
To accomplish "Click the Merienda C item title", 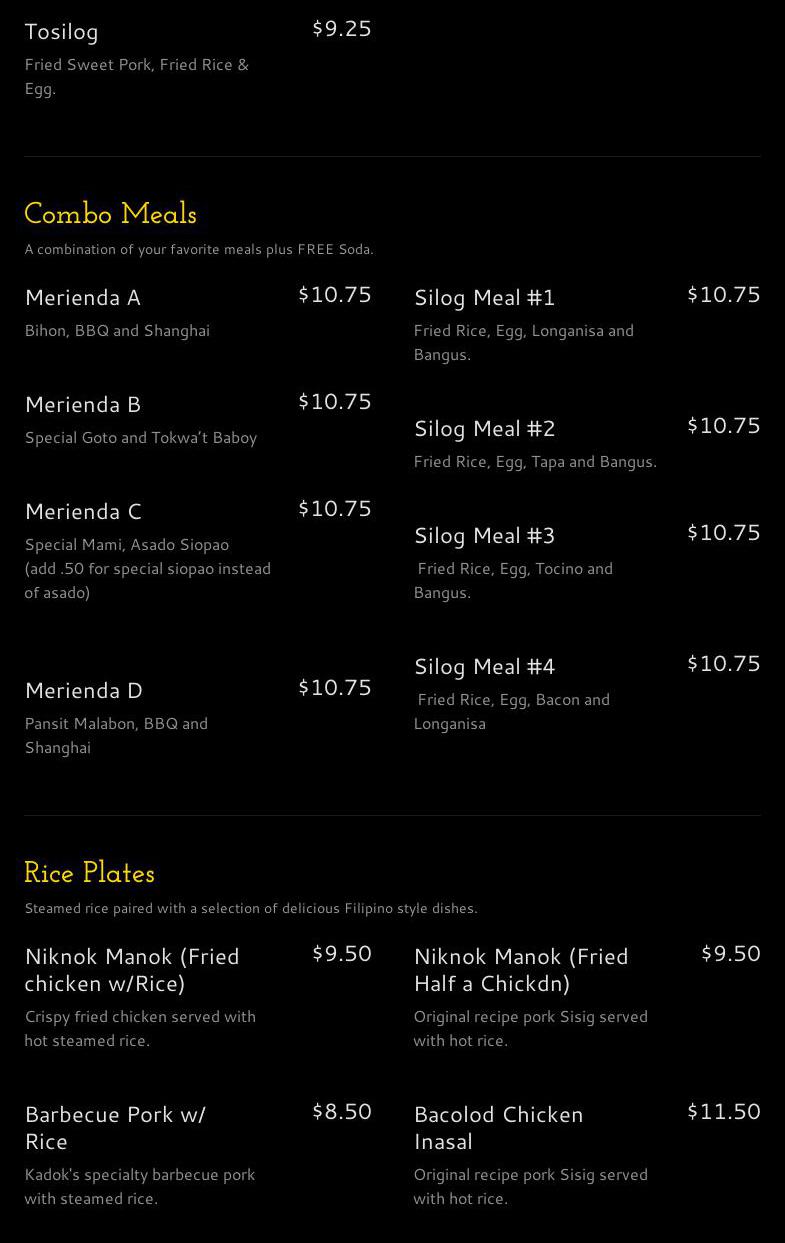I will coord(83,512).
